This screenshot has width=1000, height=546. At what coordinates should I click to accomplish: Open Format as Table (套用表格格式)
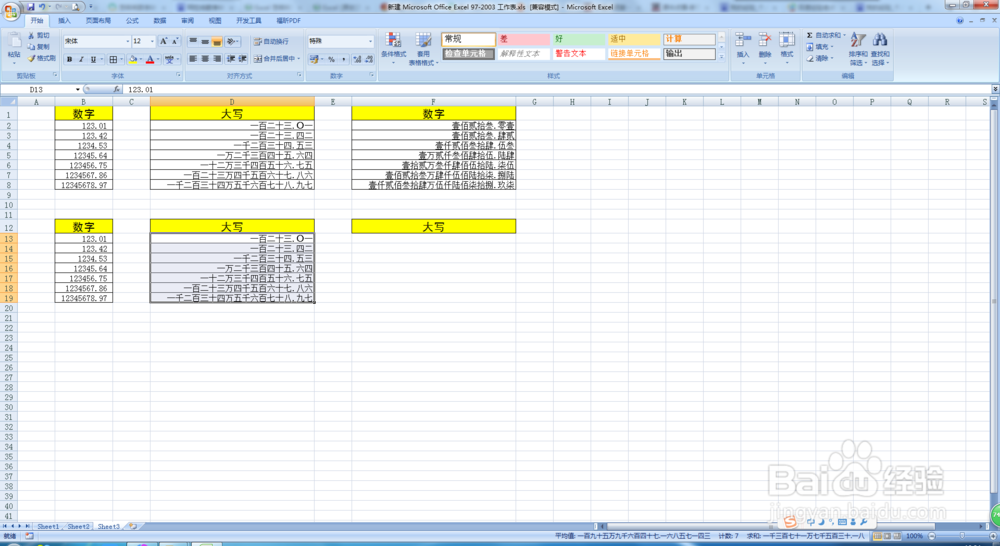pyautogui.click(x=422, y=49)
